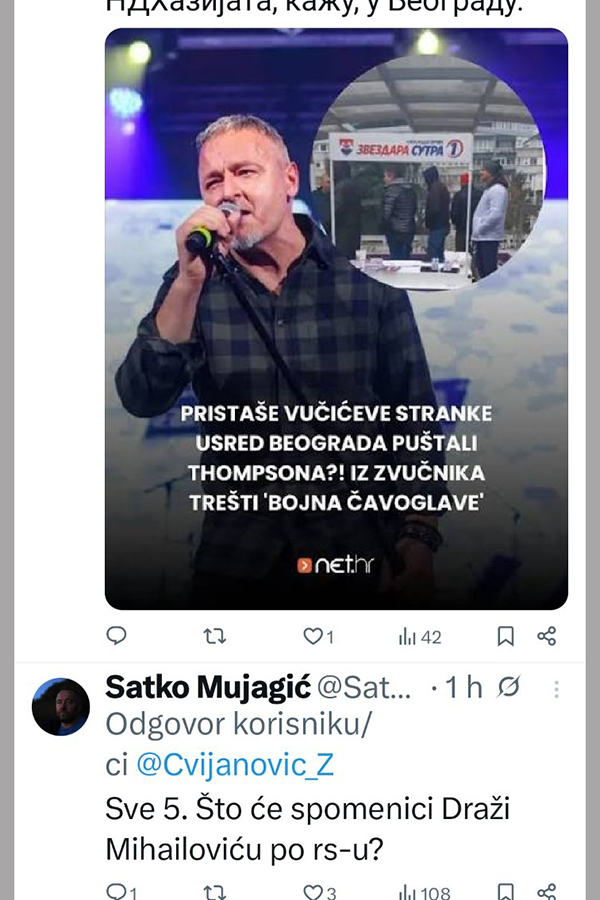Image resolution: width=600 pixels, height=900 pixels.
Task: Open Satko Mujagić's profile avatar
Action: coord(60,706)
